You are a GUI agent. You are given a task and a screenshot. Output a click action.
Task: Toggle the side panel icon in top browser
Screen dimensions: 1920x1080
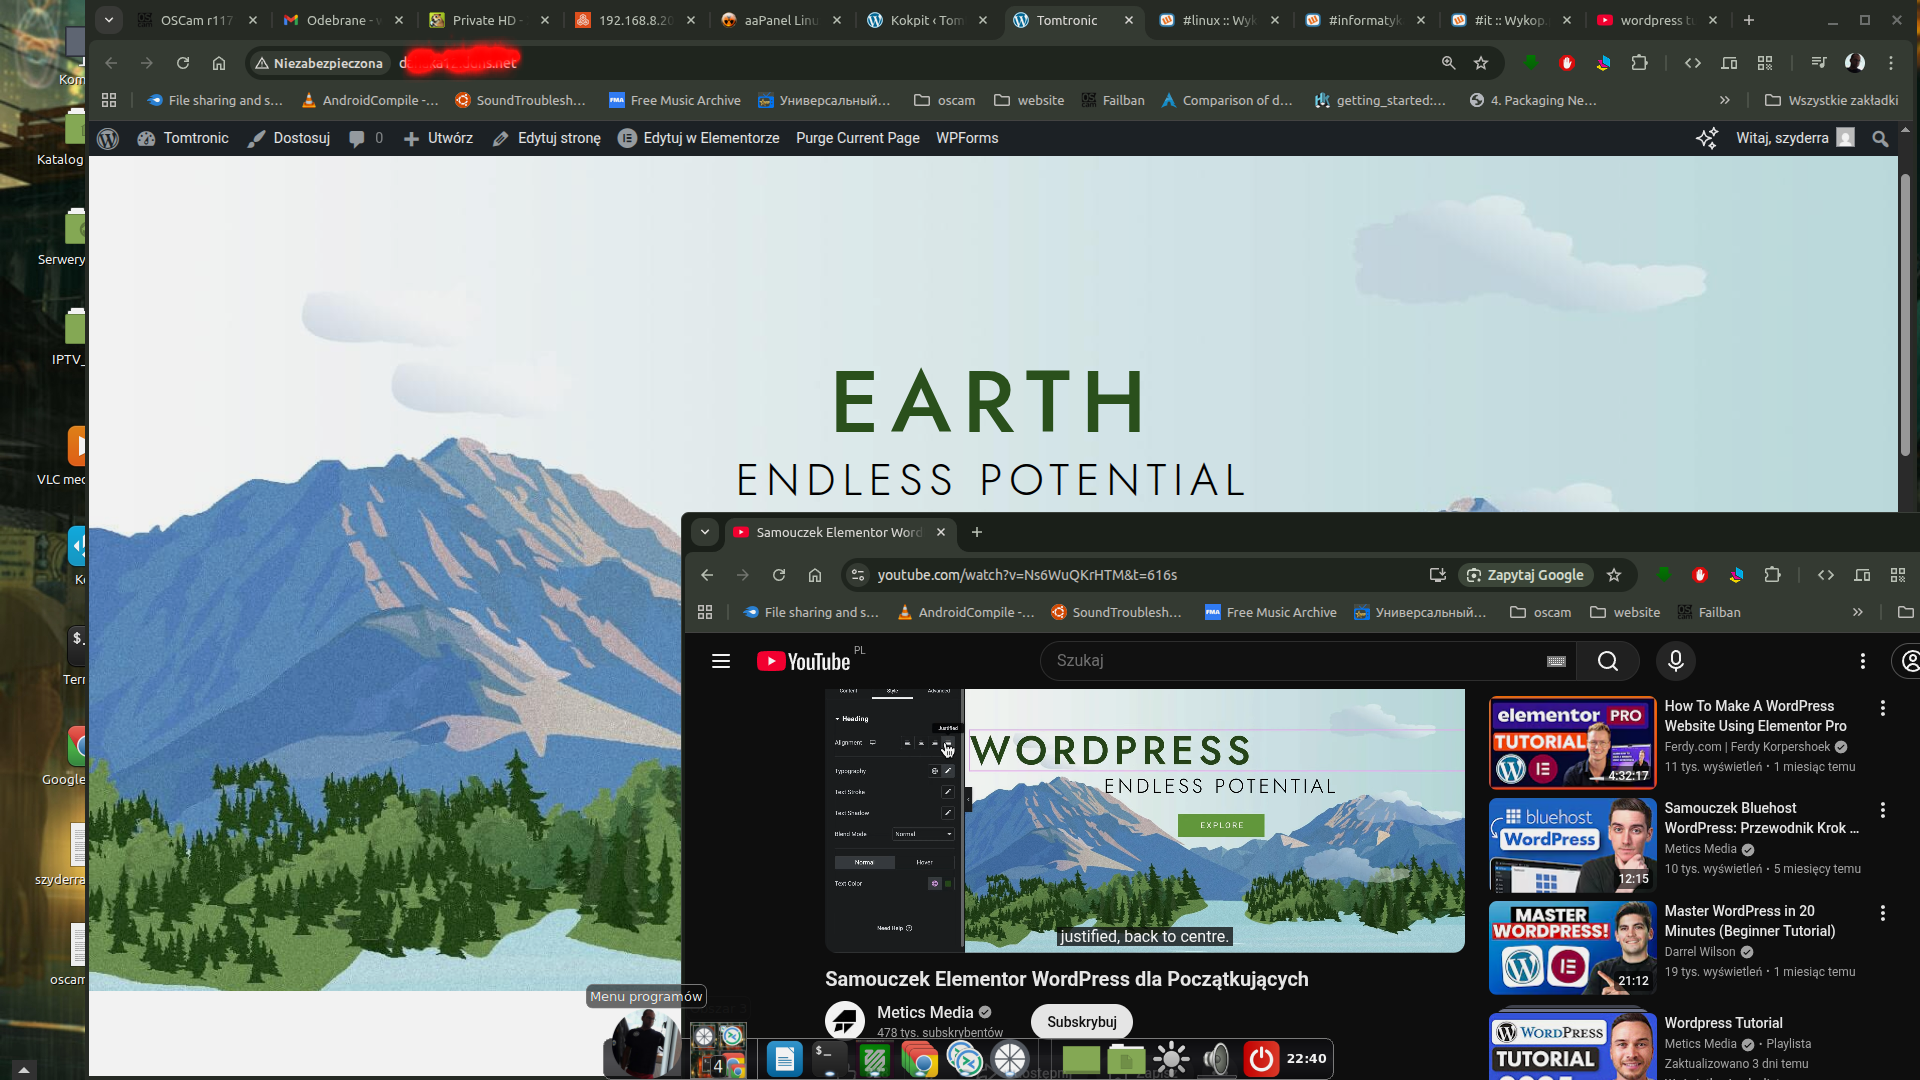1729,63
